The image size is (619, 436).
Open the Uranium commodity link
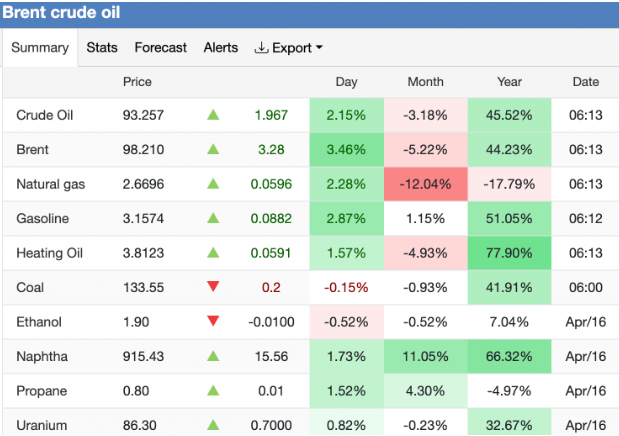coord(40,425)
